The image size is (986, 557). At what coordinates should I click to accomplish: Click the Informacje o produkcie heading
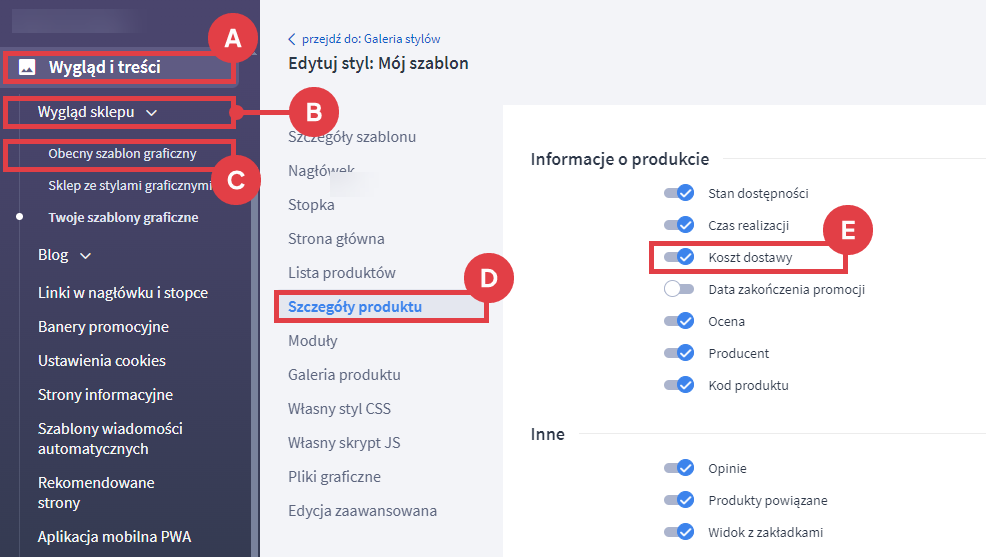click(619, 159)
